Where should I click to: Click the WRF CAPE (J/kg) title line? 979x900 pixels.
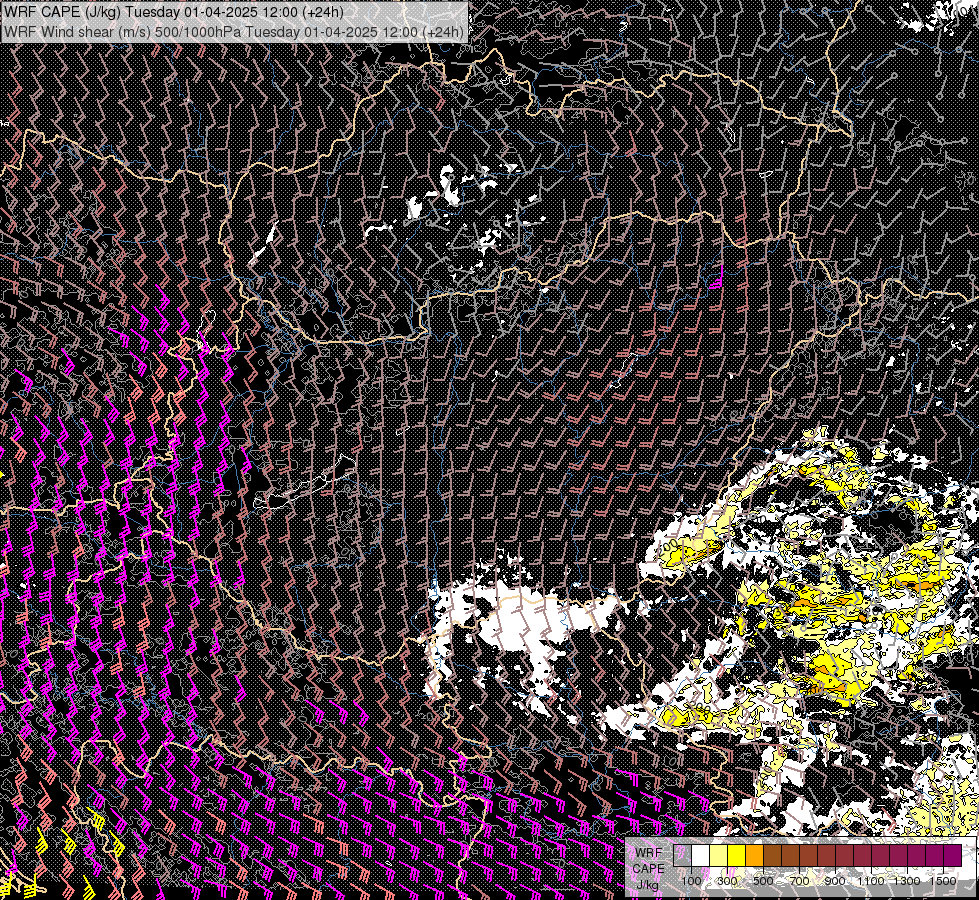pyautogui.click(x=174, y=12)
